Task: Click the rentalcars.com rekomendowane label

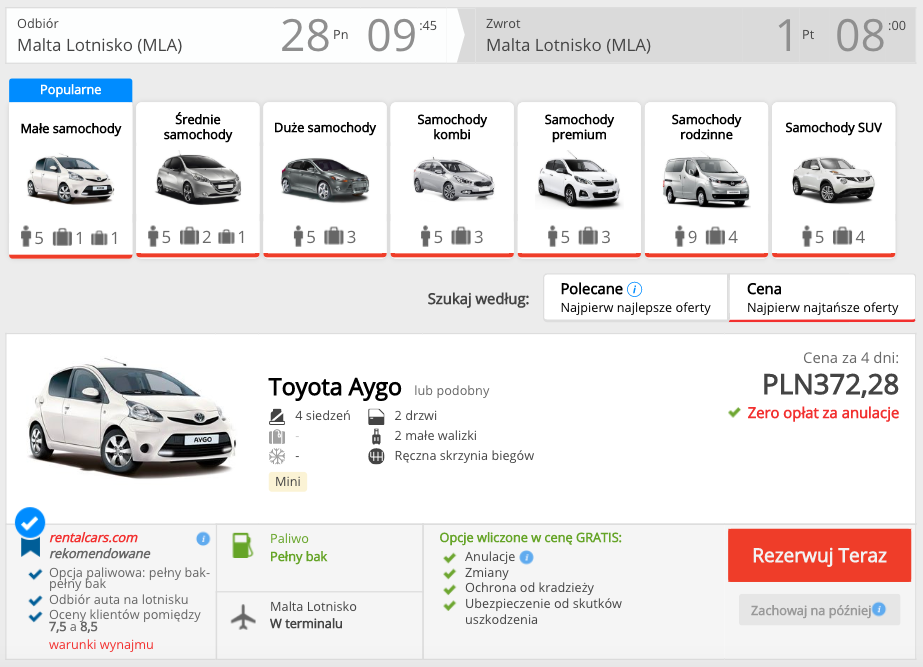Action: point(99,546)
